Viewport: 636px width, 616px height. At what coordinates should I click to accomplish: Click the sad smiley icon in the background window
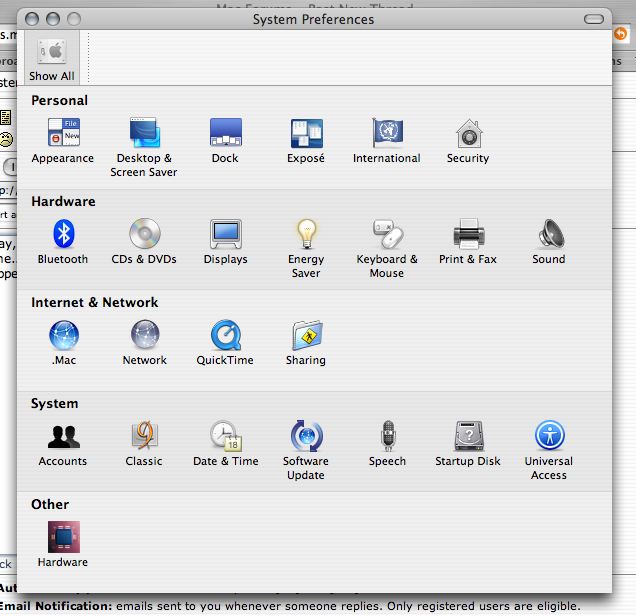tap(6, 140)
